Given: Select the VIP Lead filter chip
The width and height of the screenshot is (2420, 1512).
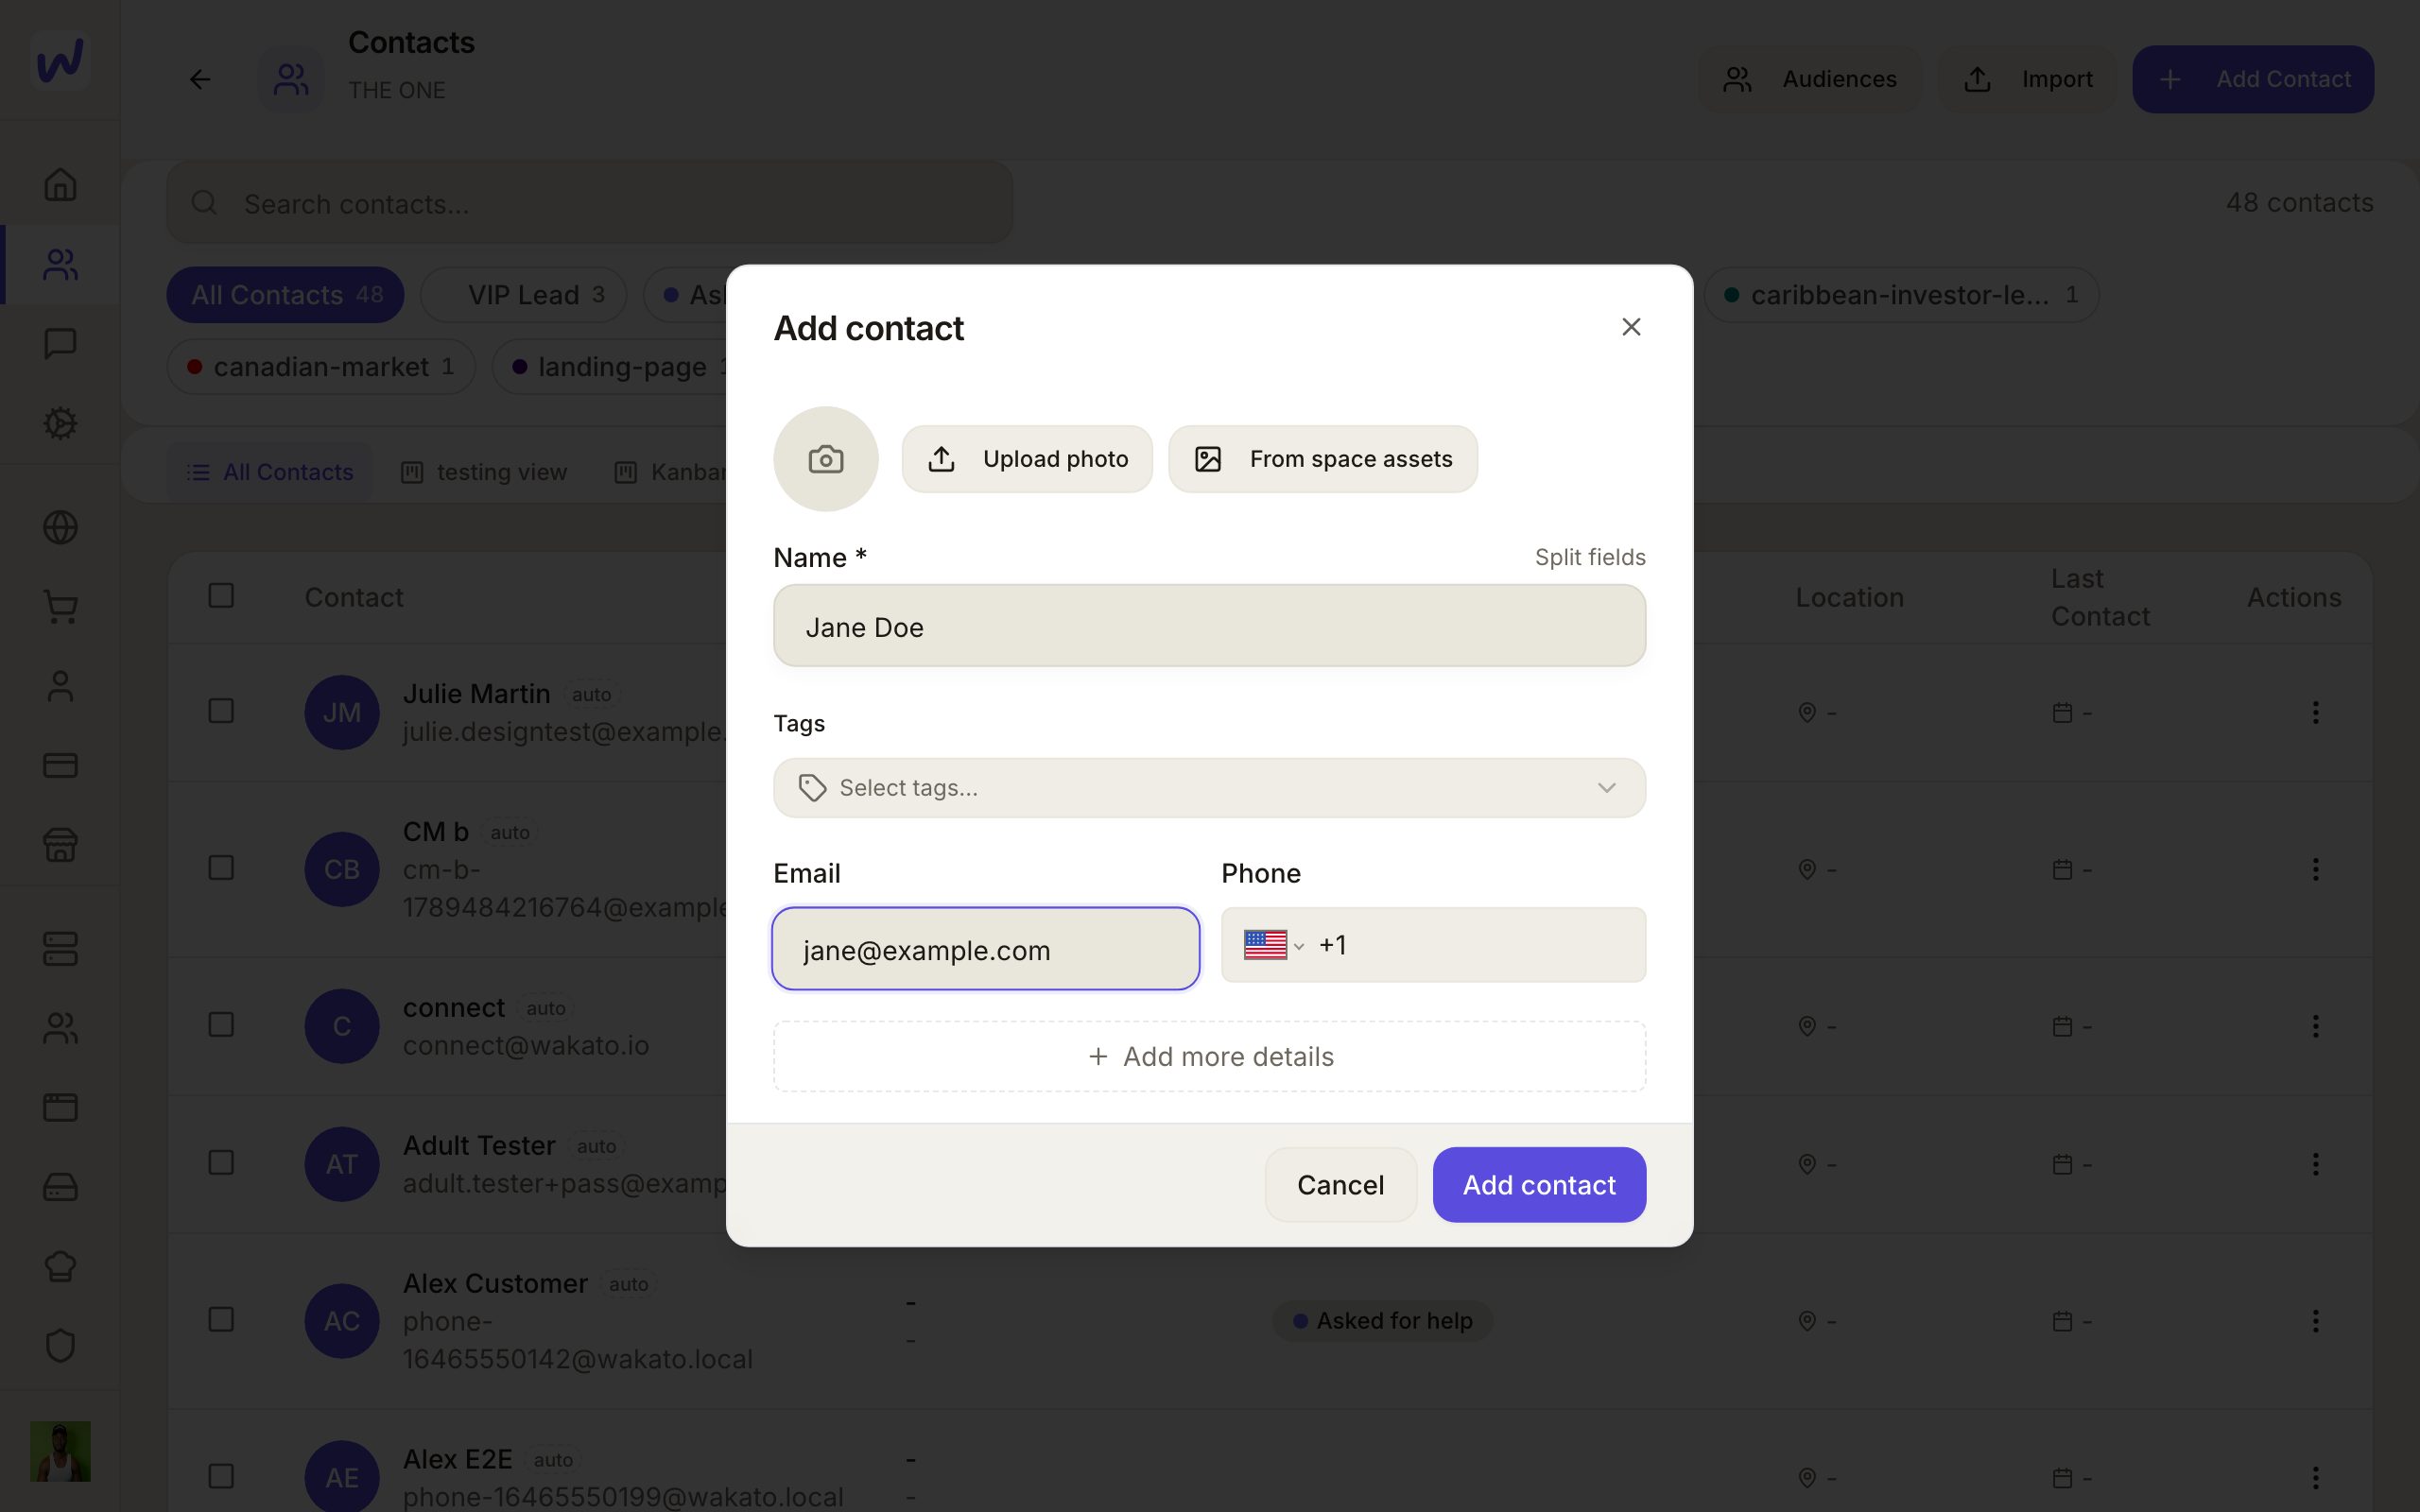Looking at the screenshot, I should pyautogui.click(x=524, y=295).
